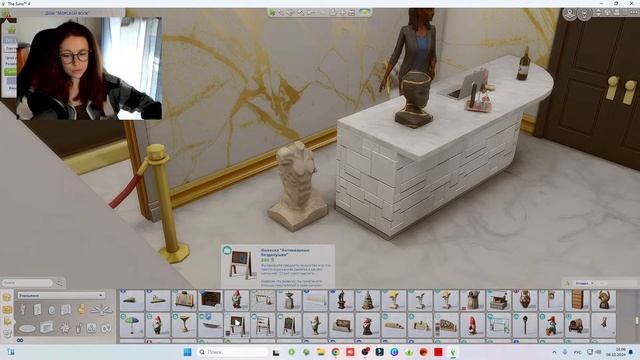Select the golden sculpture category icon
This screenshot has height=360, width=640.
(x=82, y=309)
